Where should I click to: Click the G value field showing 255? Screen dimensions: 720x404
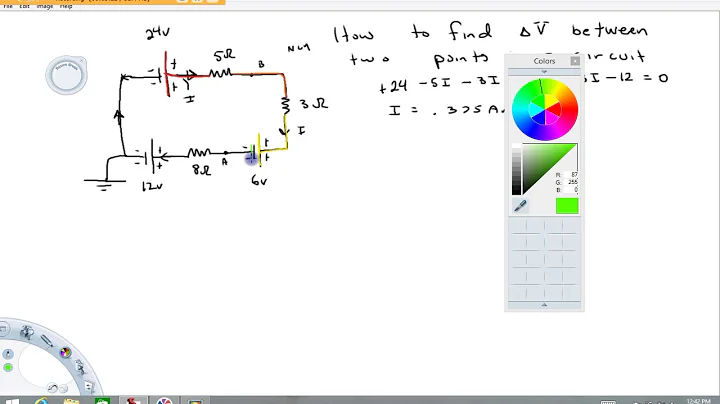571,182
